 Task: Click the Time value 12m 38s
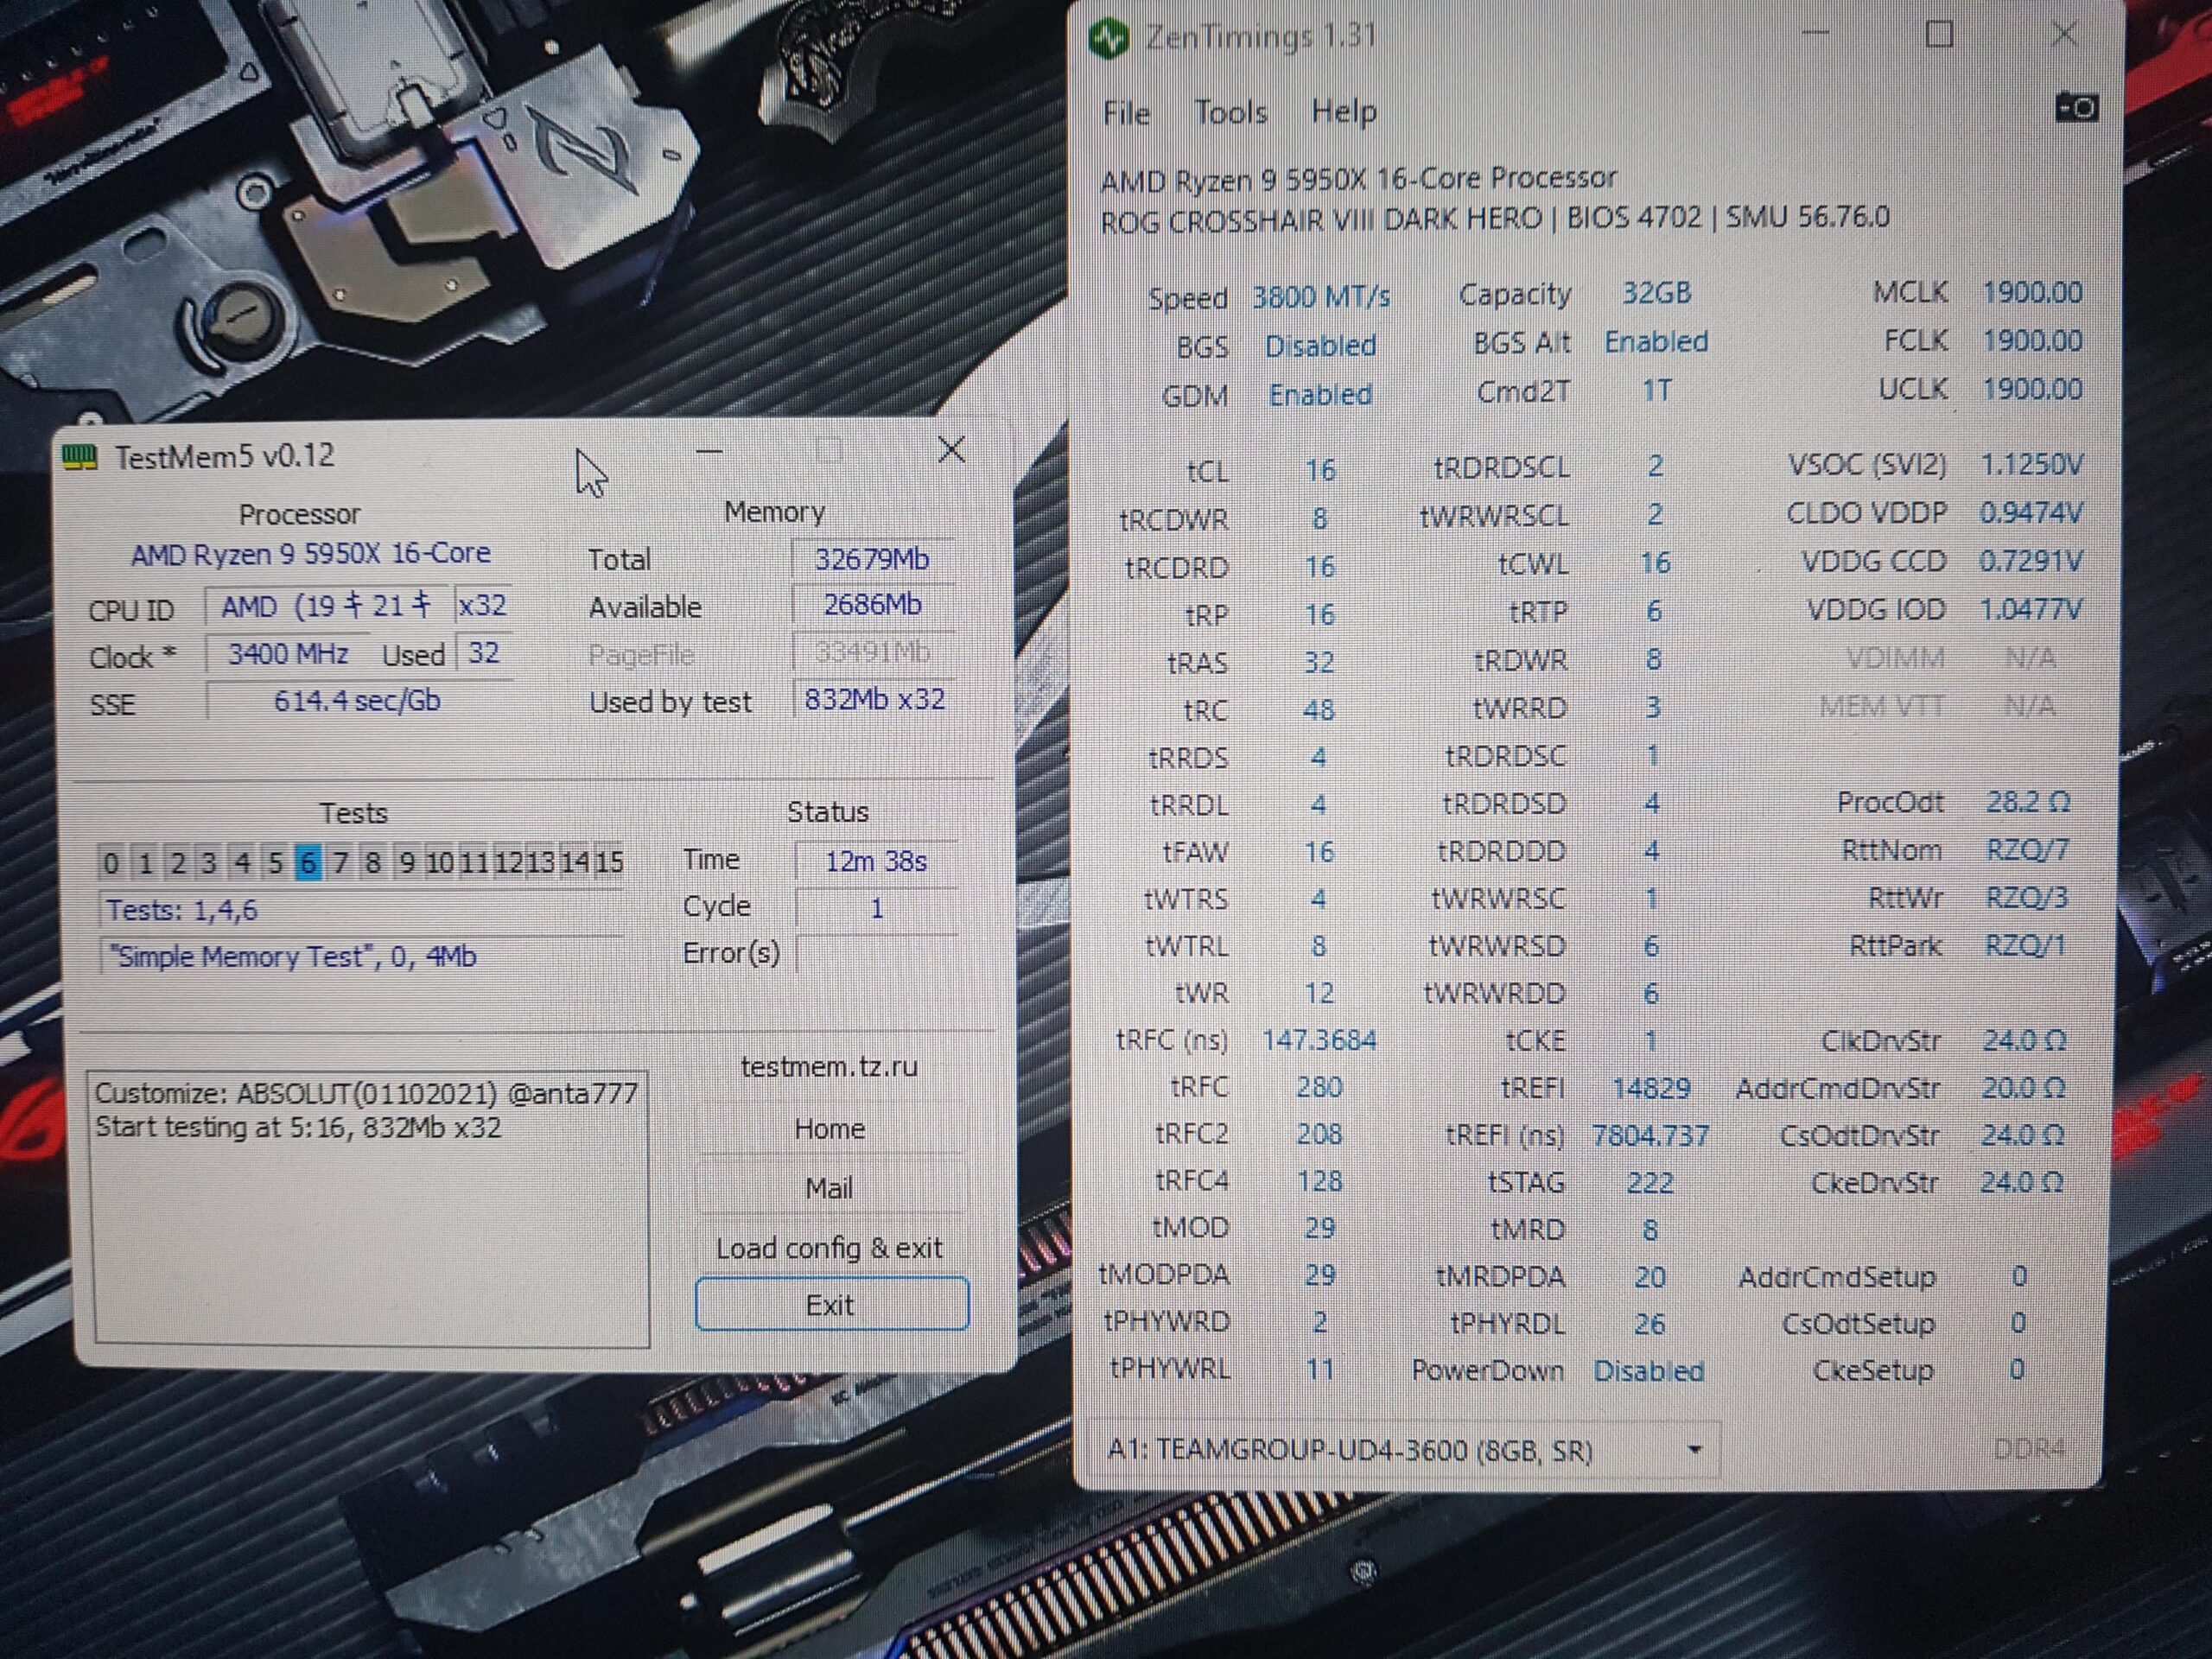coord(876,861)
